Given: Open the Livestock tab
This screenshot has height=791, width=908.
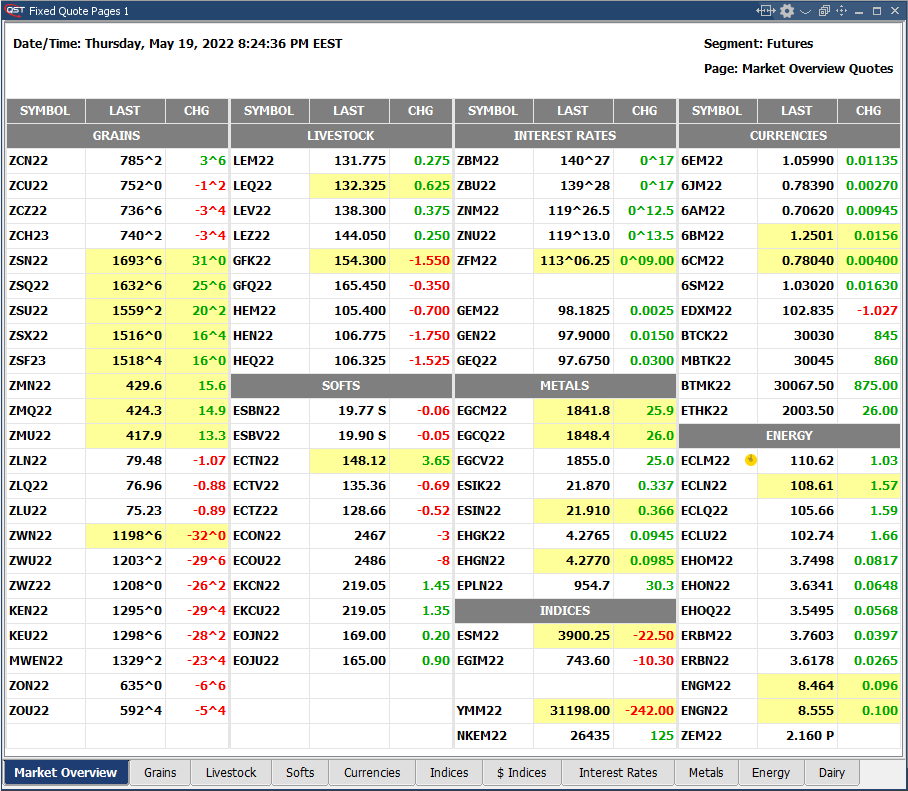Looking at the screenshot, I should (231, 773).
